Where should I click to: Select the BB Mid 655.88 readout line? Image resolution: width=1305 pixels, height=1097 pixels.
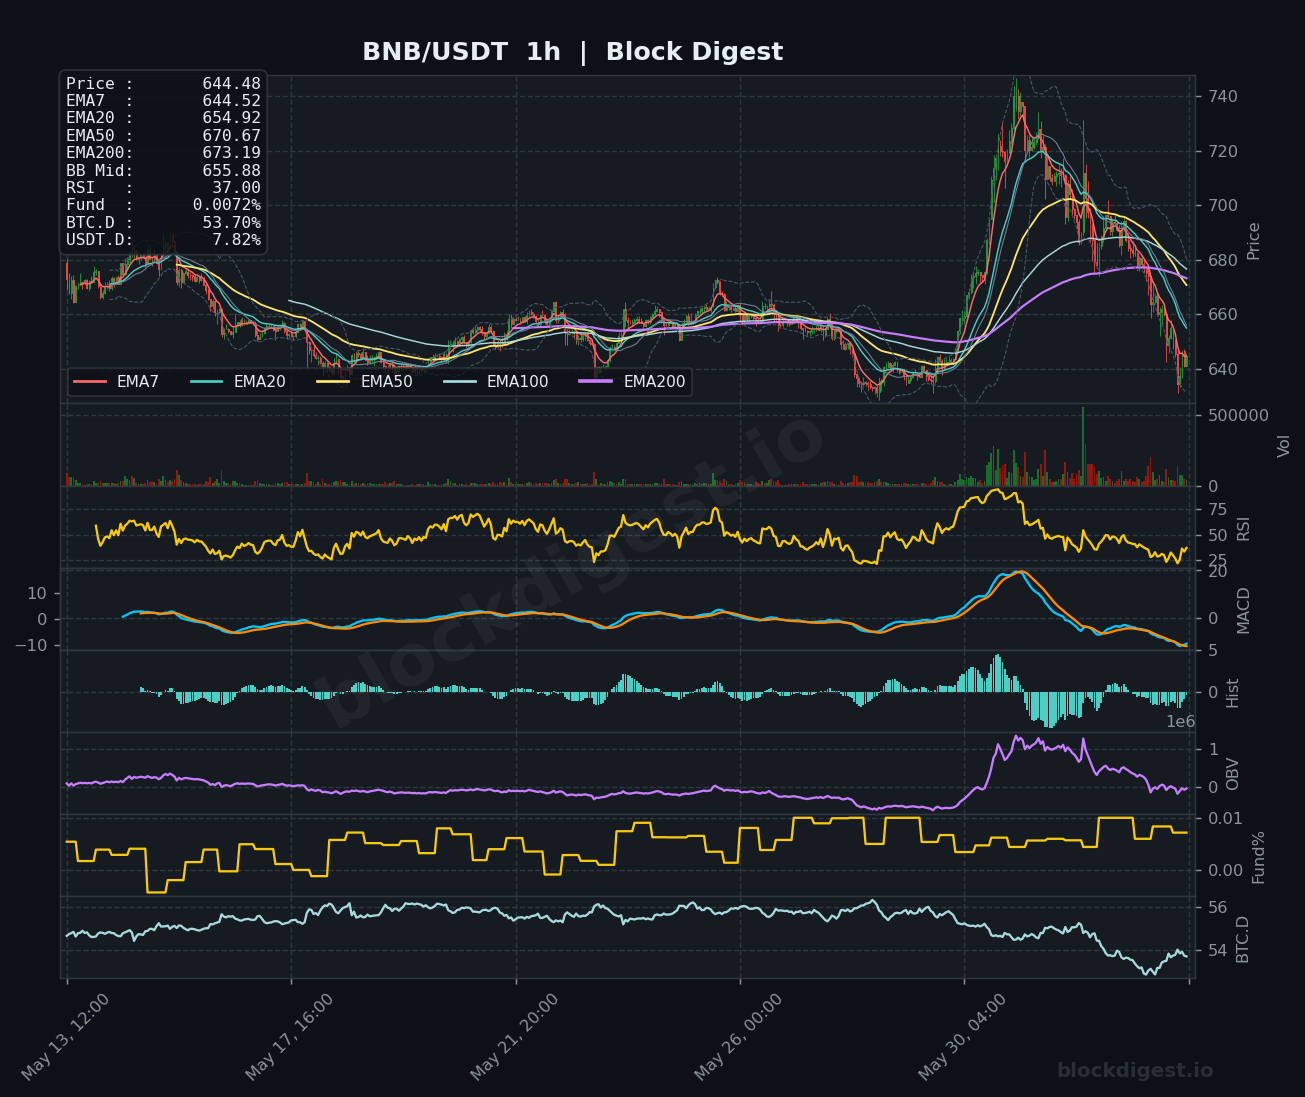coord(163,171)
